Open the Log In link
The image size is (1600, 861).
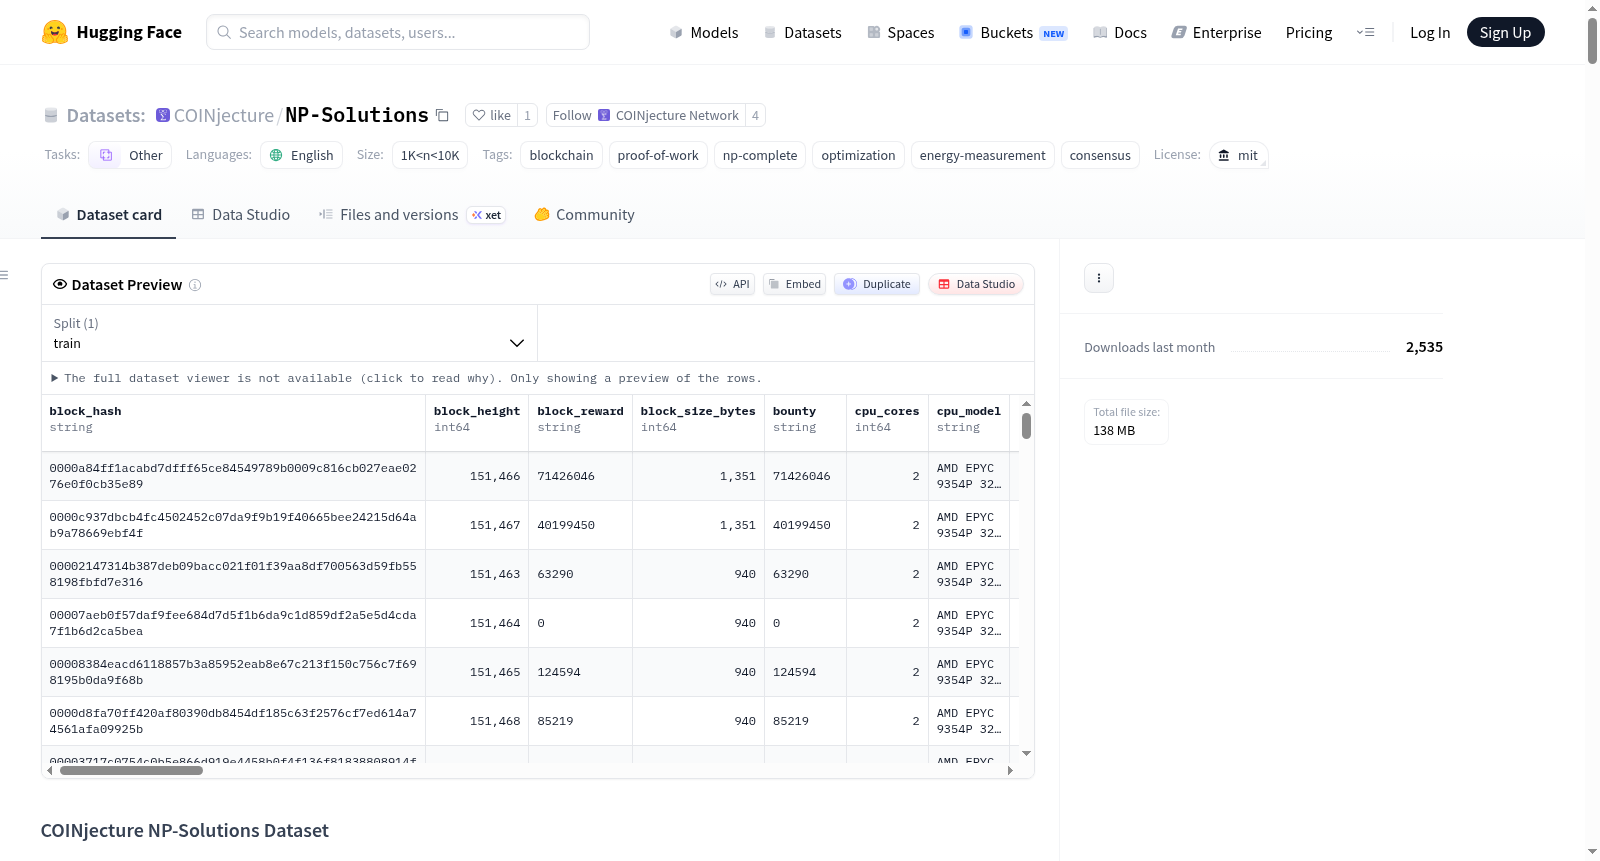pos(1430,32)
